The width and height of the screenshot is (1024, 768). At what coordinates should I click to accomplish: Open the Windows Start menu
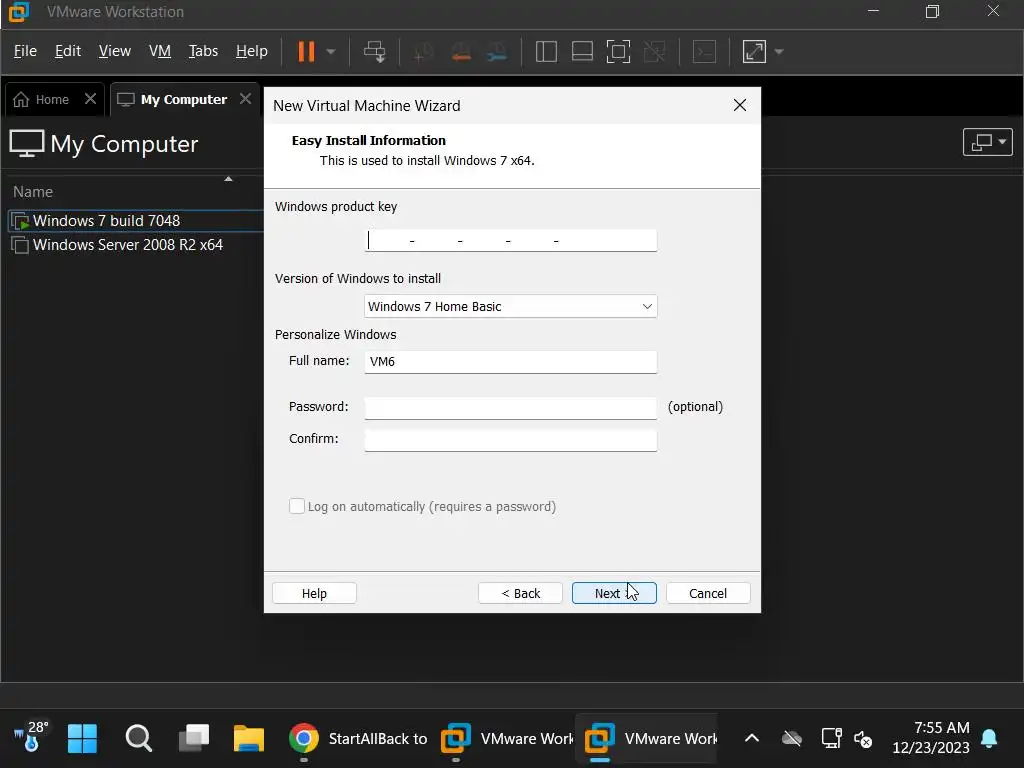pyautogui.click(x=82, y=739)
